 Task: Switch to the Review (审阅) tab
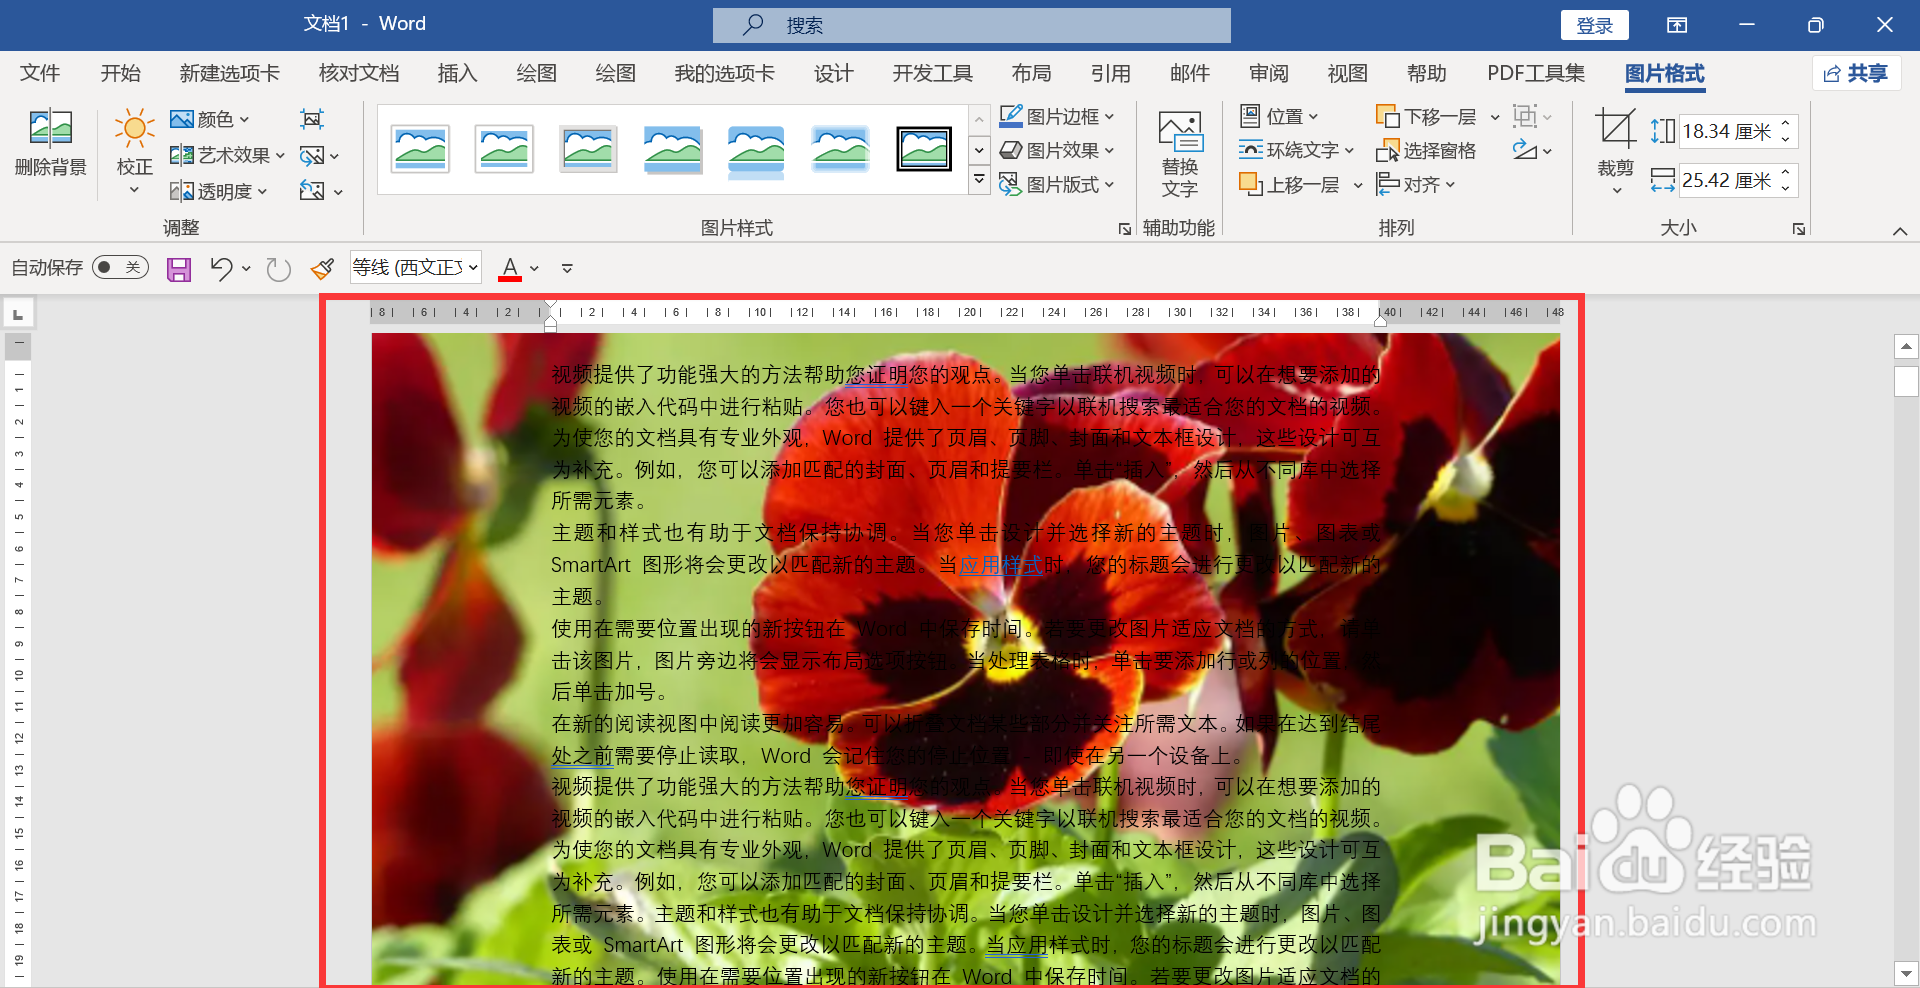tap(1269, 73)
